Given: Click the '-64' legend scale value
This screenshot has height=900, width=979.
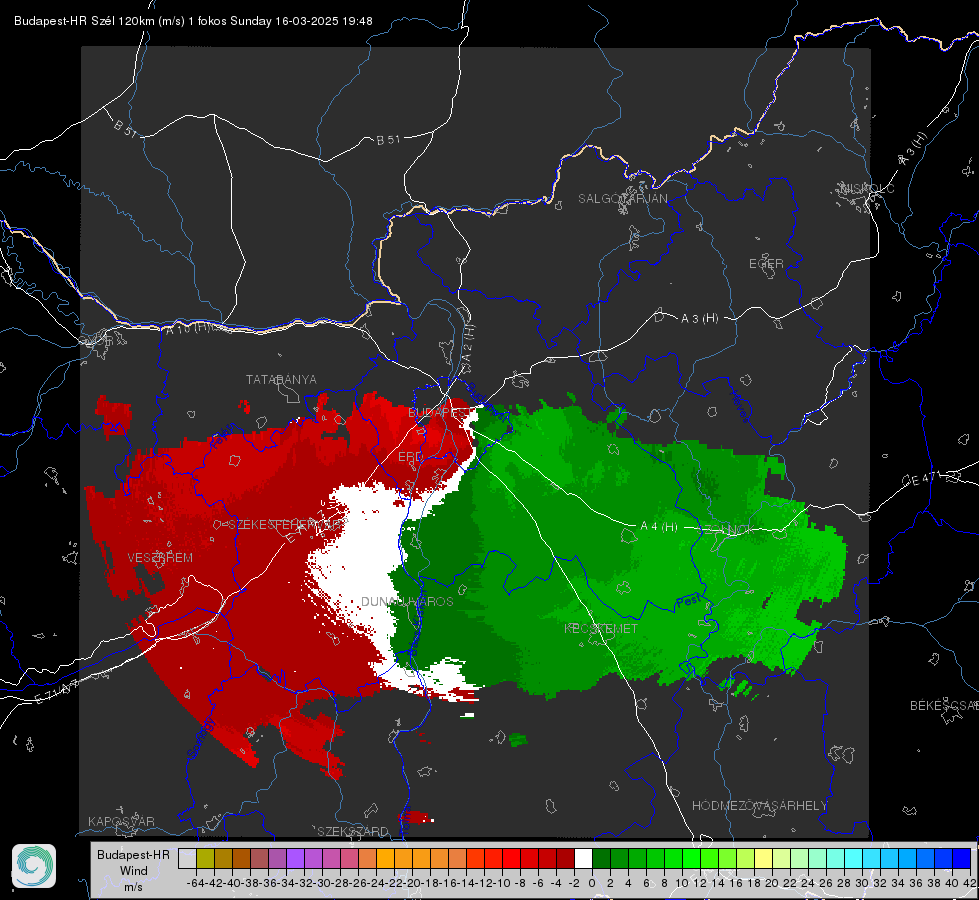Looking at the screenshot, I should 195,883.
